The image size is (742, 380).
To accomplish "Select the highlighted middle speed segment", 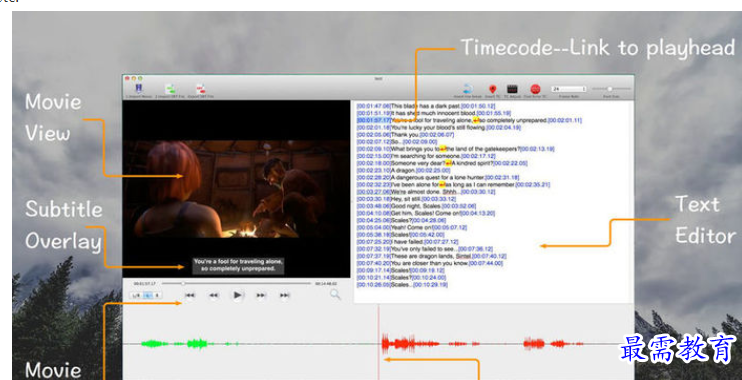I will (147, 295).
